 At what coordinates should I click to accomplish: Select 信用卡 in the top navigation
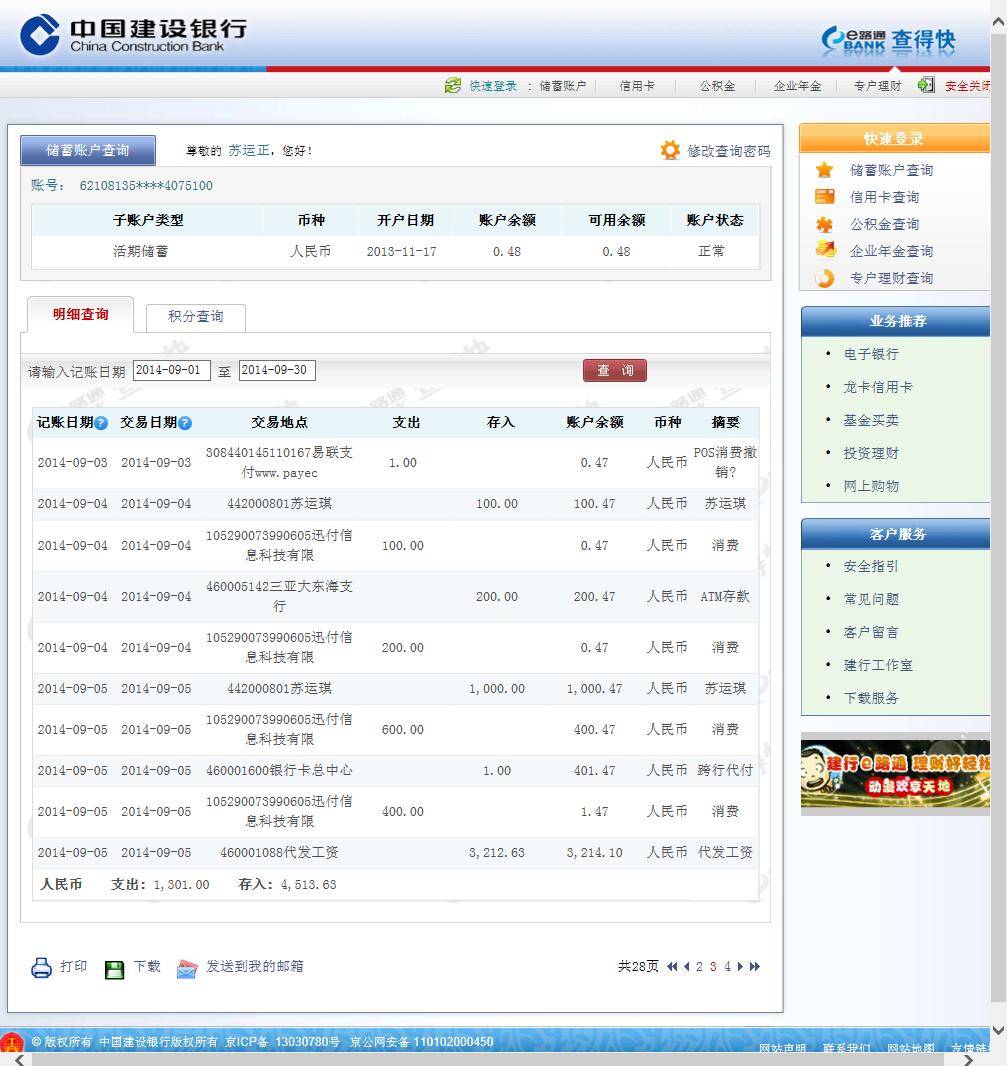(x=637, y=86)
